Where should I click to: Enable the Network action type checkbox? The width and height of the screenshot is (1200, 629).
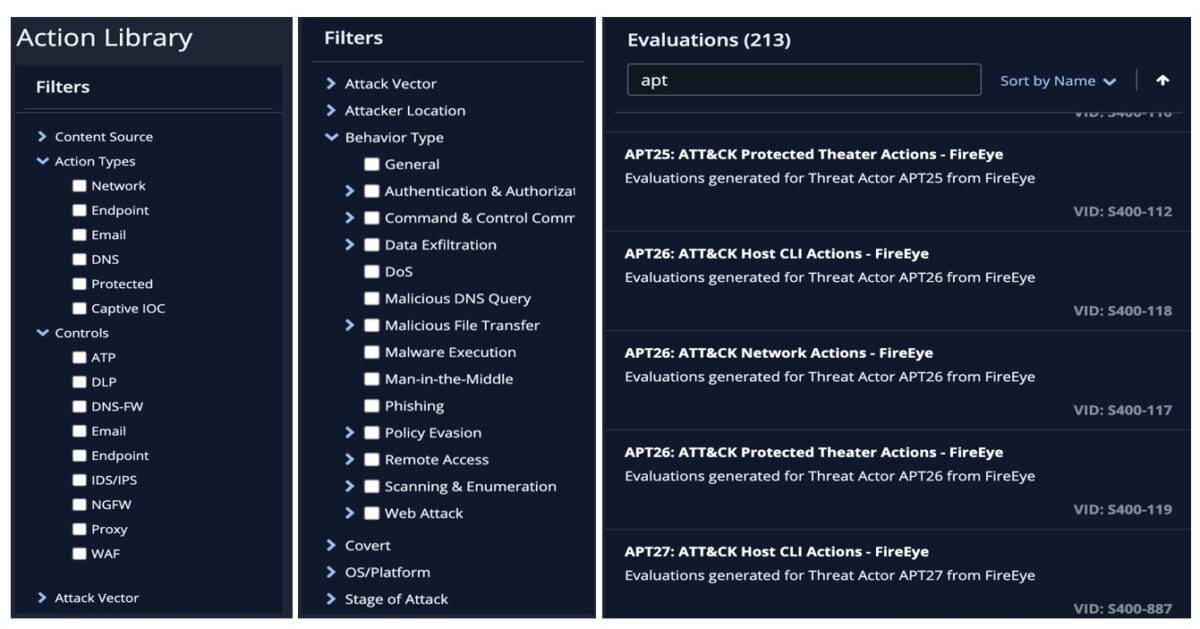[79, 186]
